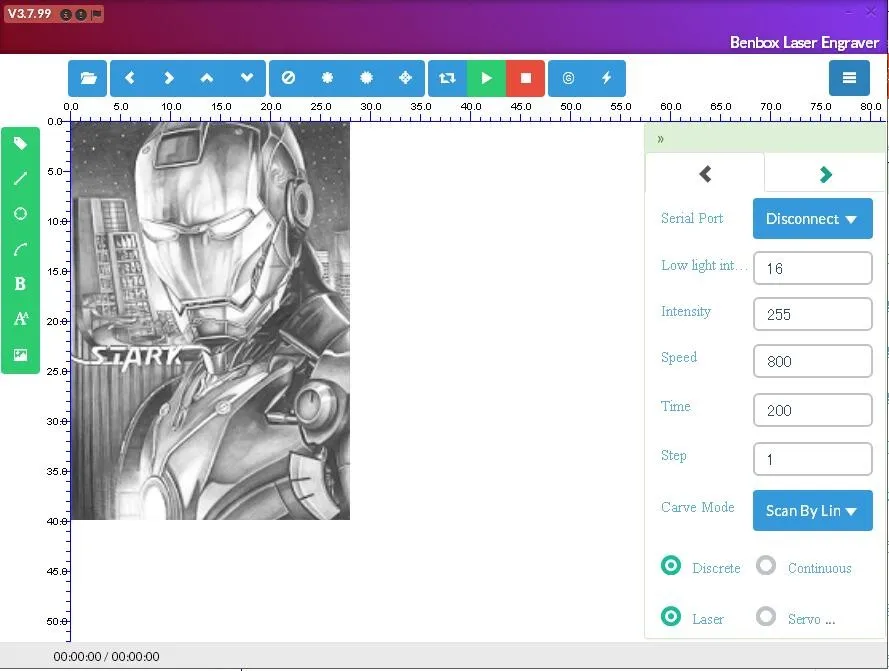Open the hamburger menu button
889x671 pixels.
849,78
